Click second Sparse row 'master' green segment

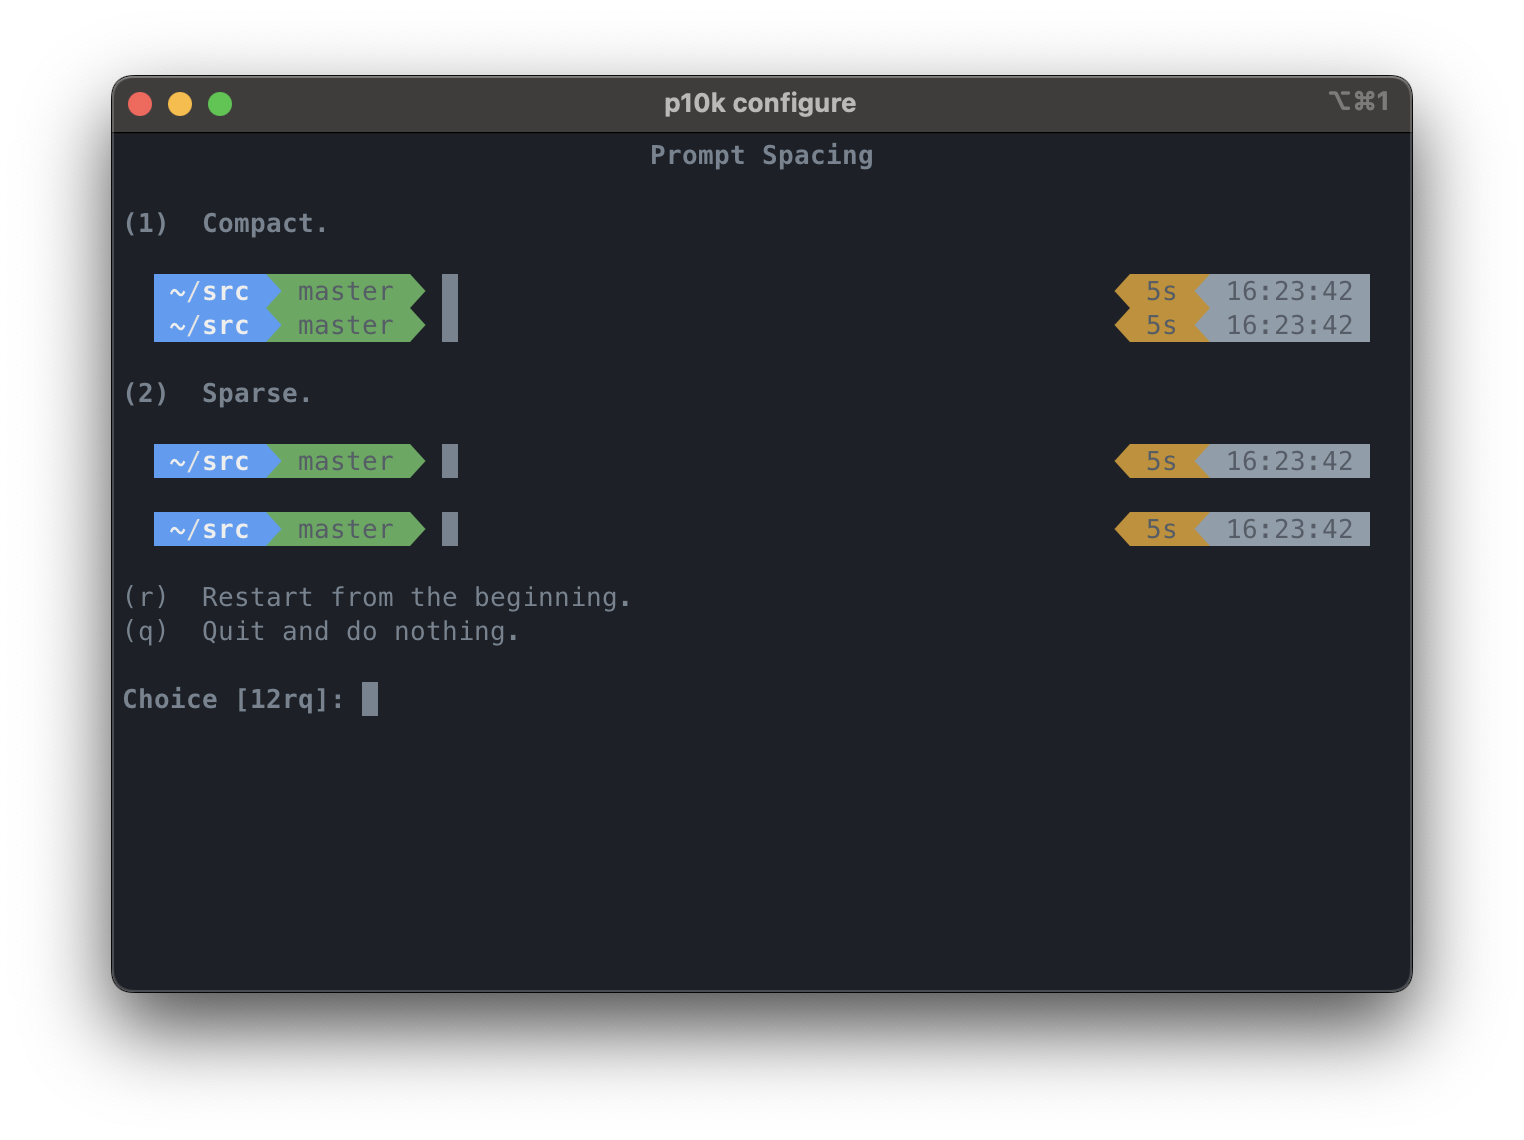(346, 529)
